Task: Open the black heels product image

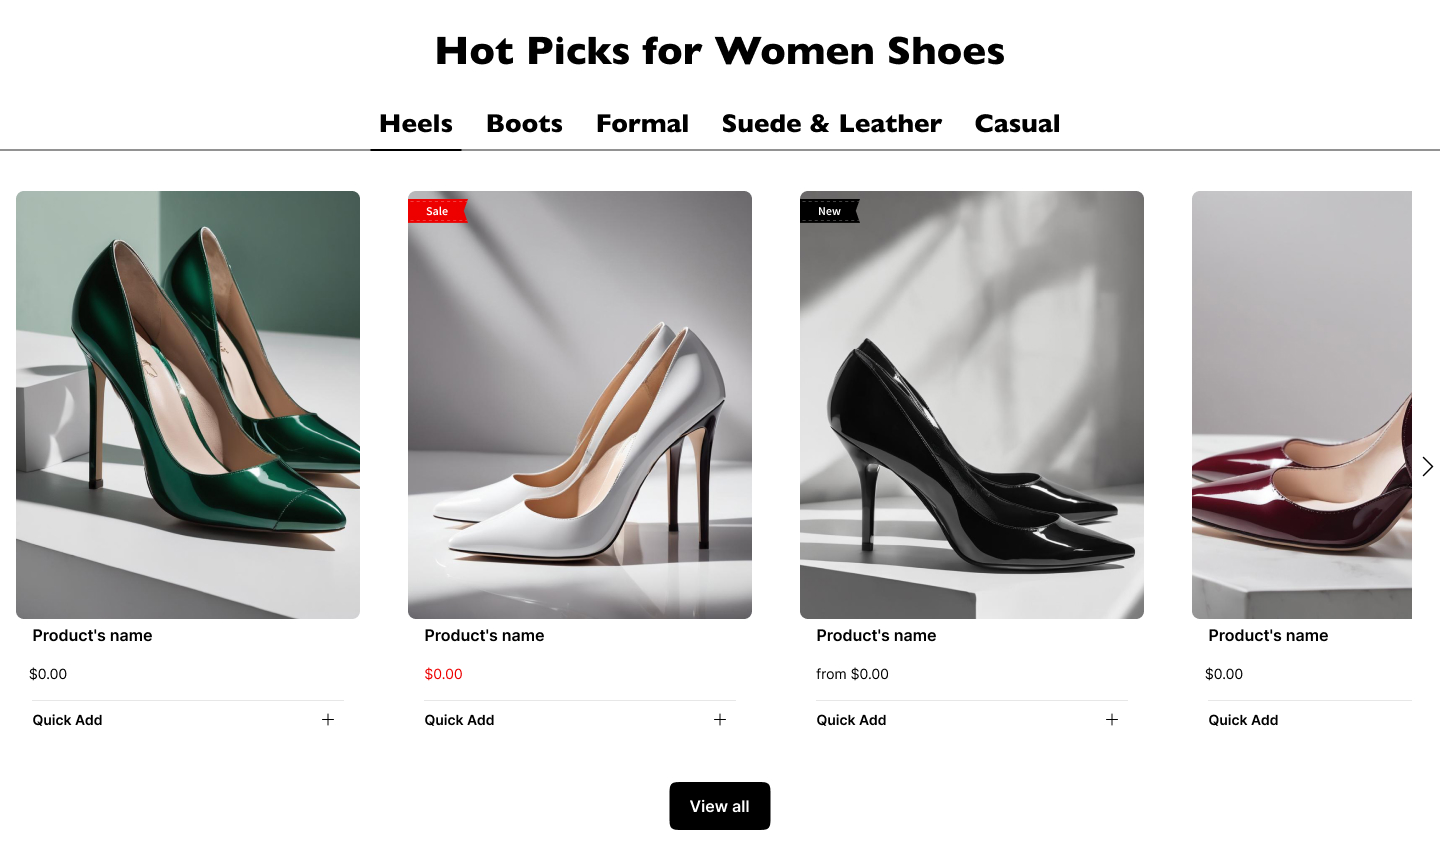Action: [x=972, y=405]
